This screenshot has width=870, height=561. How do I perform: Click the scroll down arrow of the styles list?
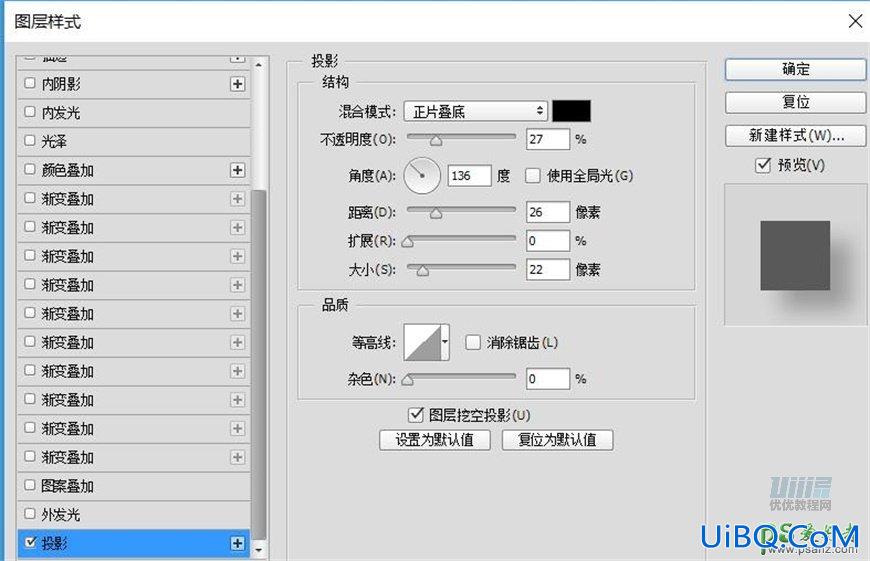[x=259, y=550]
